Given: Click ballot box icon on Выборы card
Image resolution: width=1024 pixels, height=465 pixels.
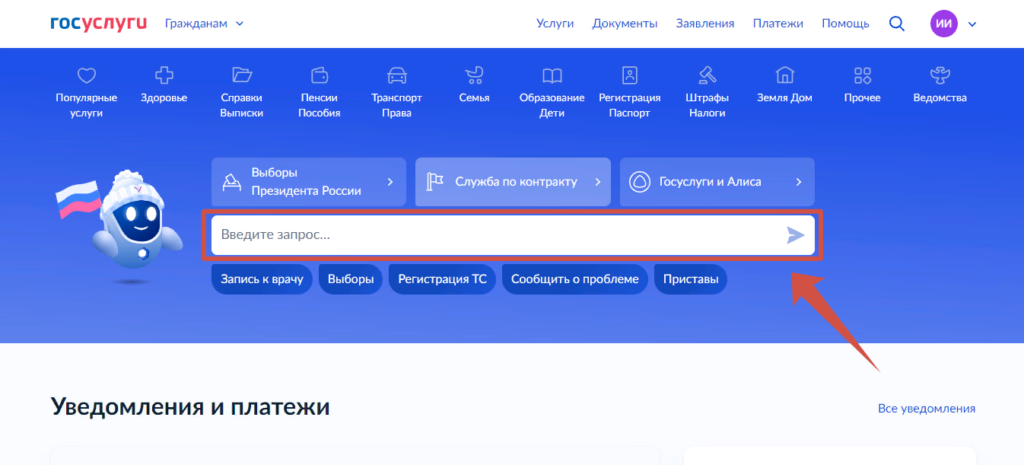Looking at the screenshot, I should coord(231,182).
